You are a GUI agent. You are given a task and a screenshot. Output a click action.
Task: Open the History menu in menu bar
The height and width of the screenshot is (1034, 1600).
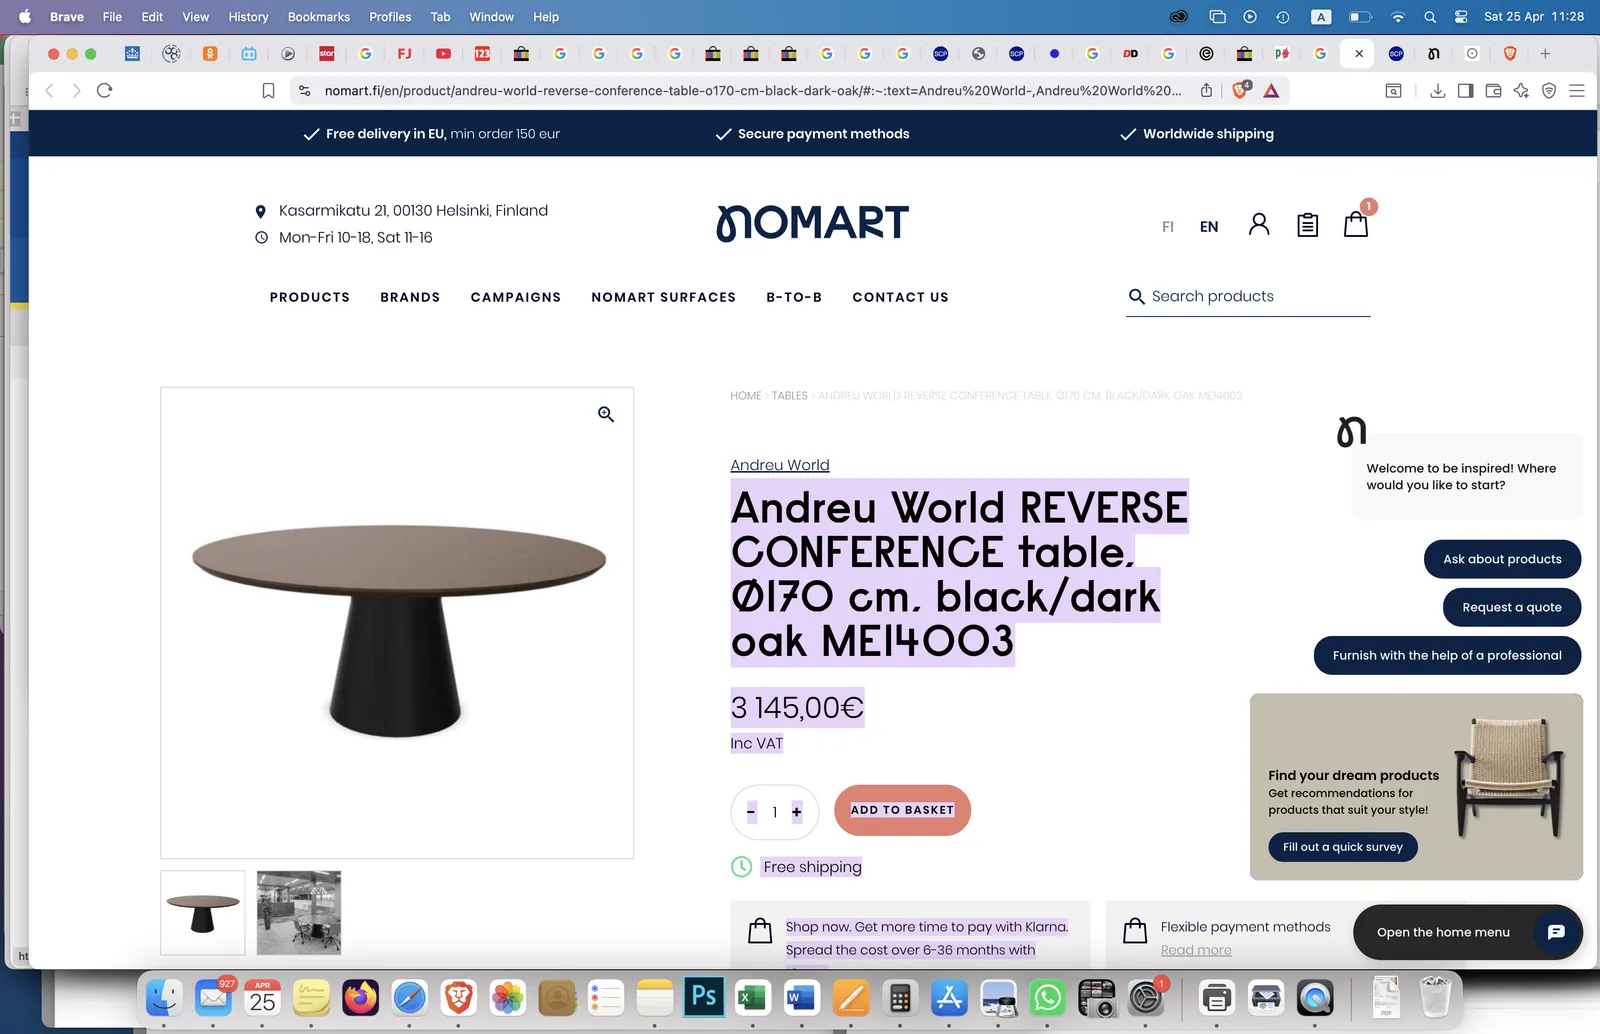(248, 17)
